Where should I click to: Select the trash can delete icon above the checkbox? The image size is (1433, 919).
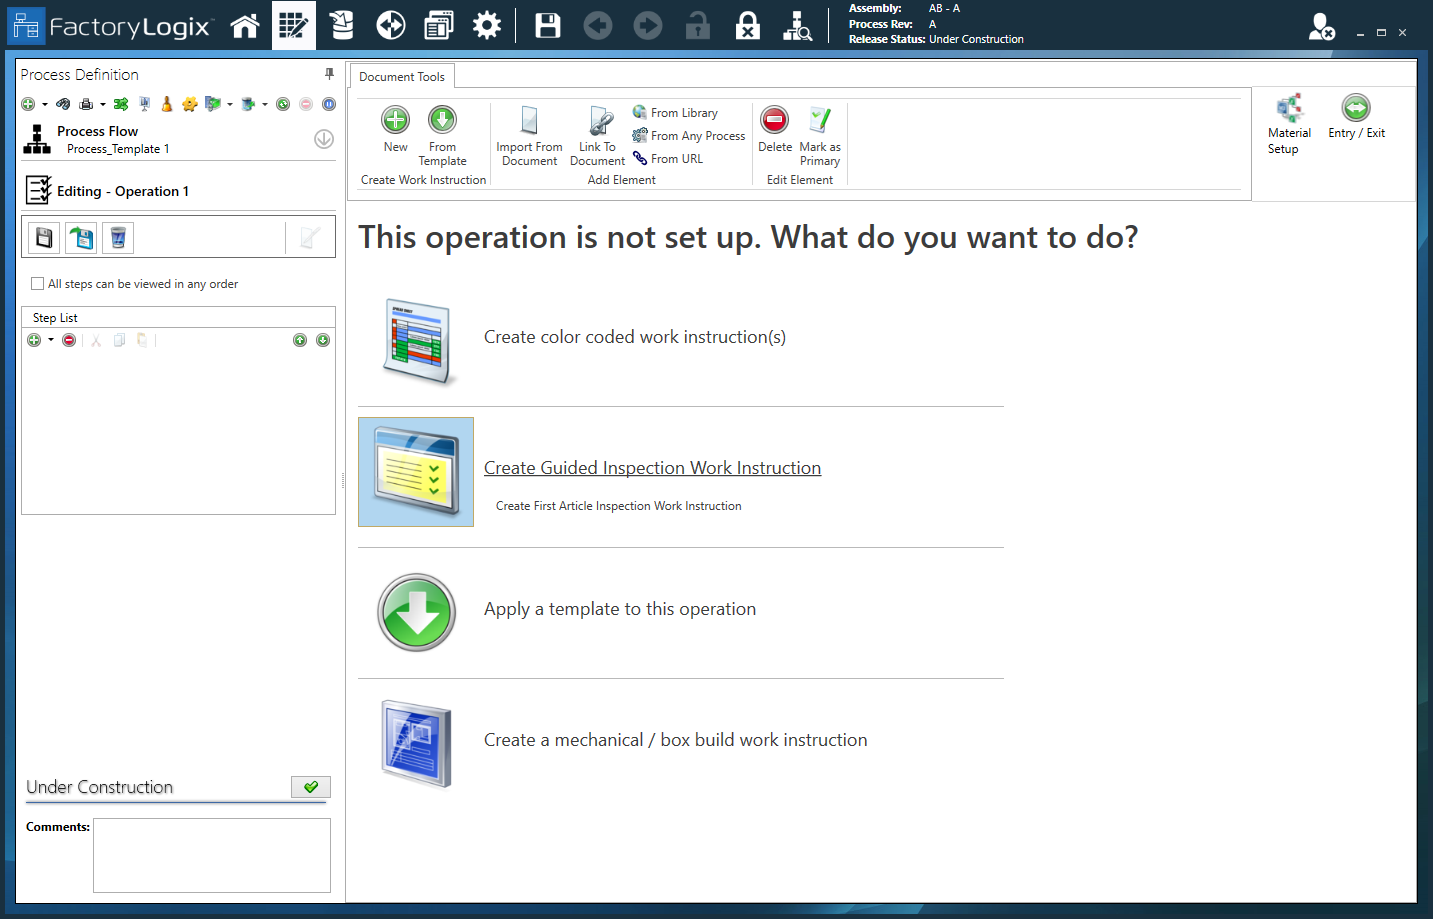point(118,237)
